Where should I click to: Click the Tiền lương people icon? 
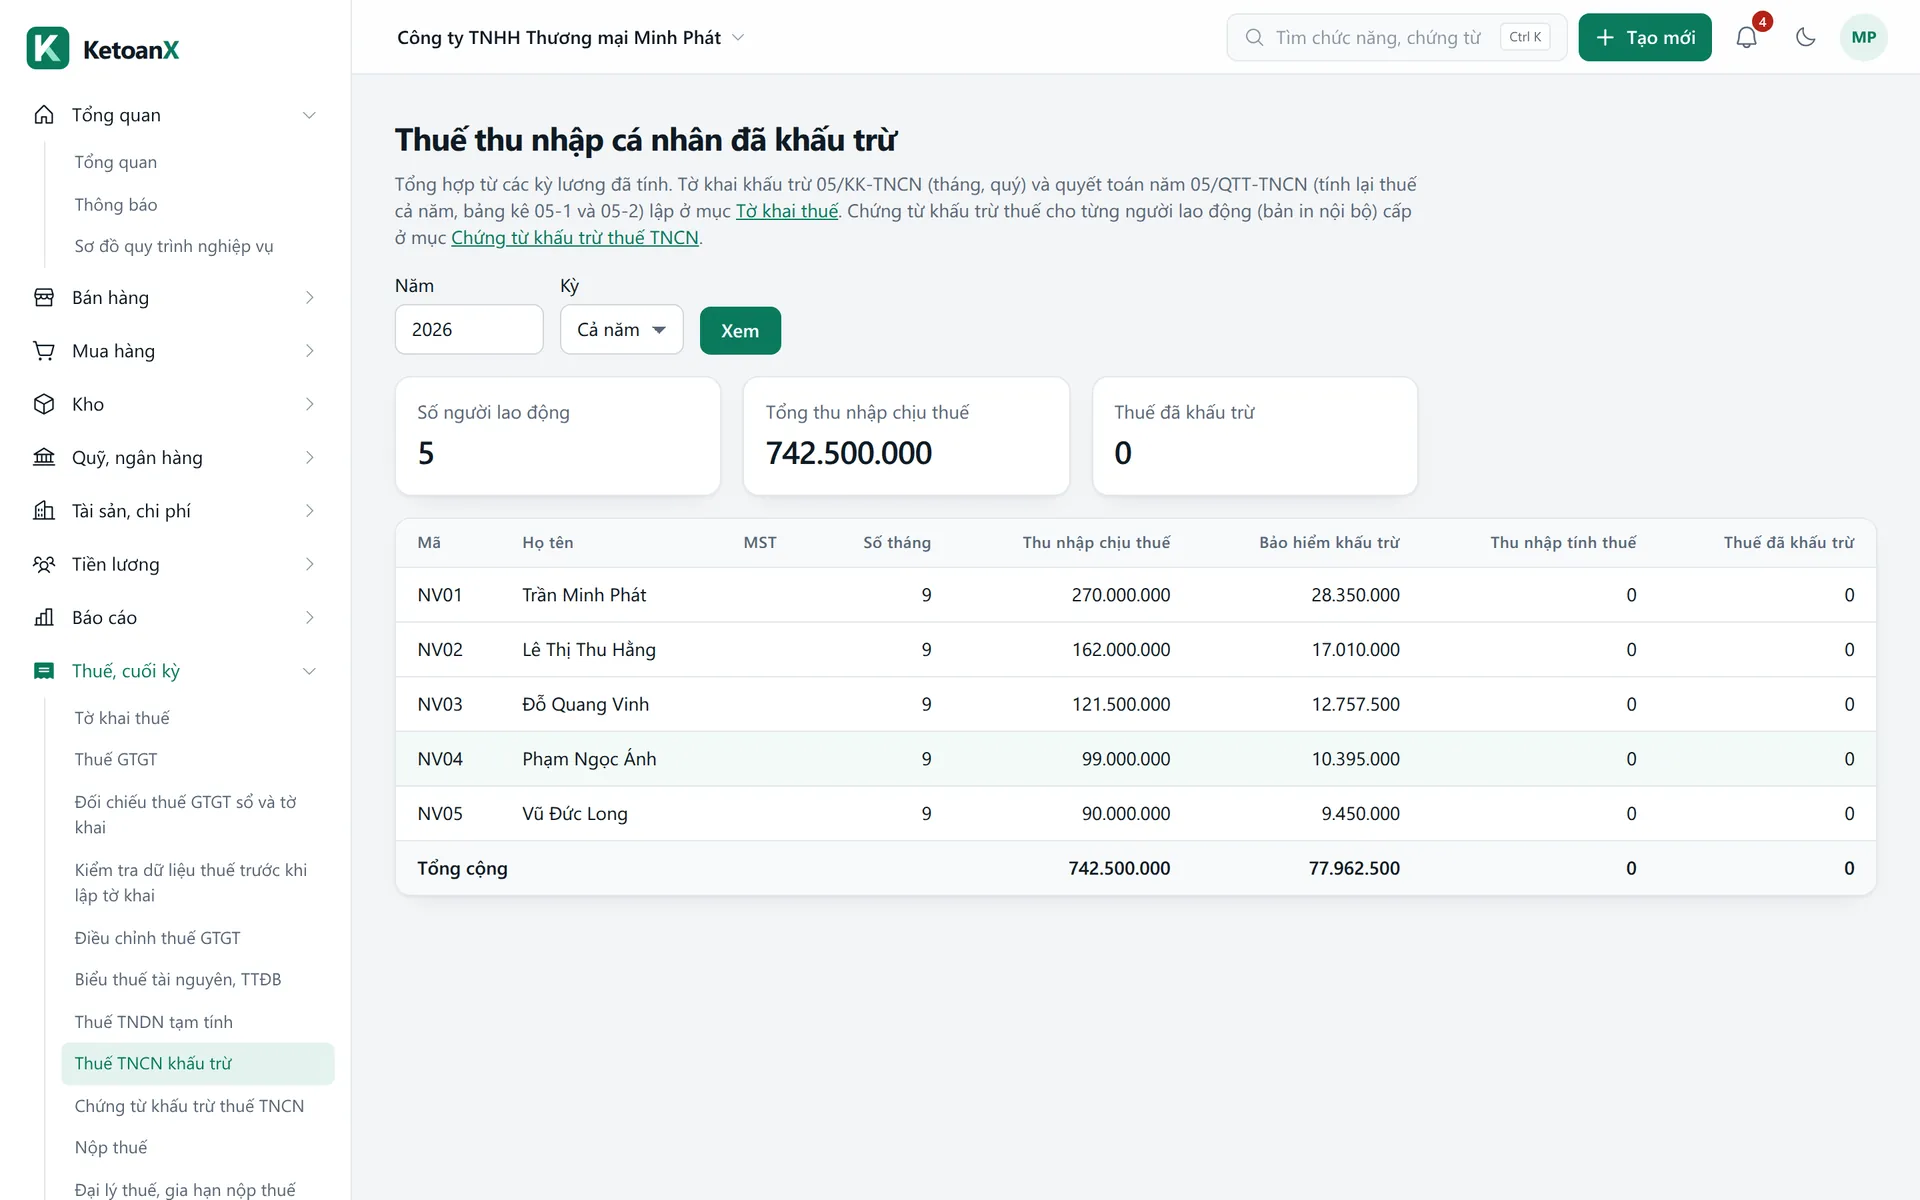pos(44,564)
